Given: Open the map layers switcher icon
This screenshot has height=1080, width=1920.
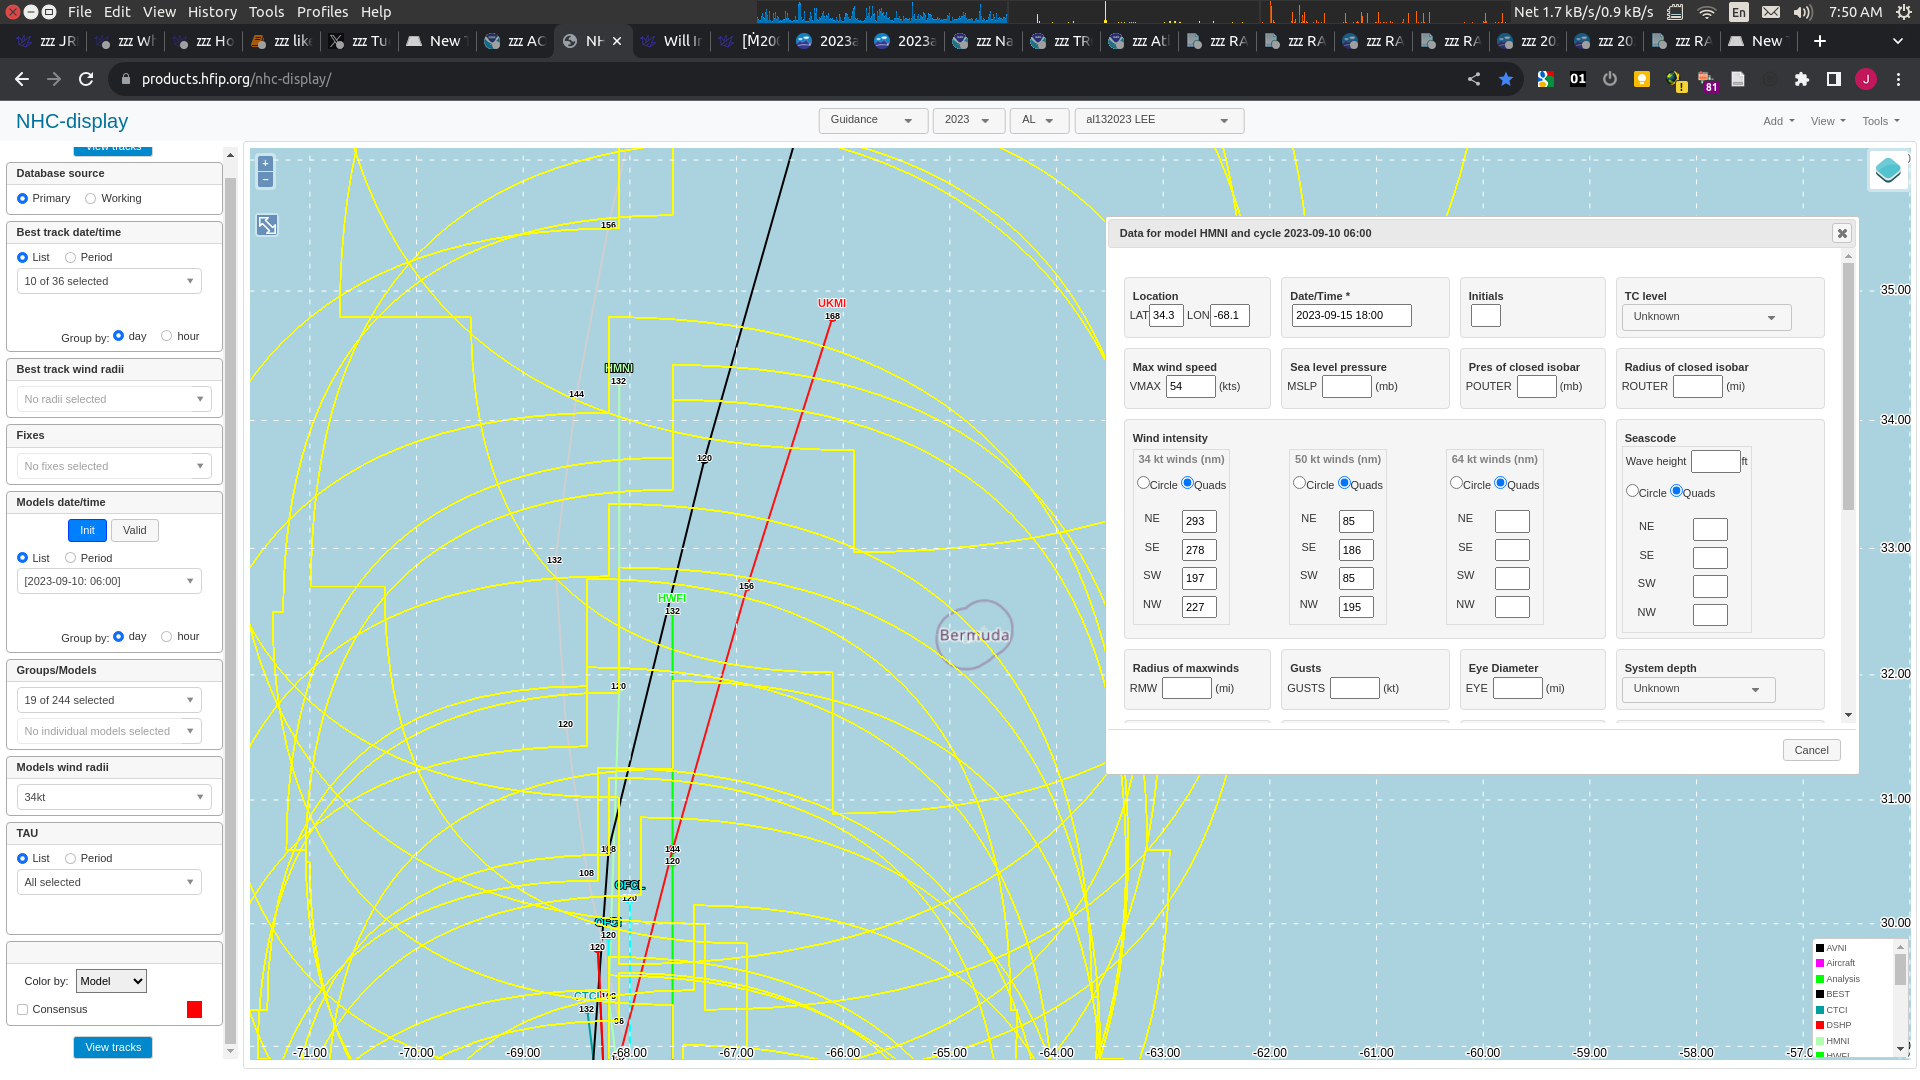Looking at the screenshot, I should coord(1888,170).
